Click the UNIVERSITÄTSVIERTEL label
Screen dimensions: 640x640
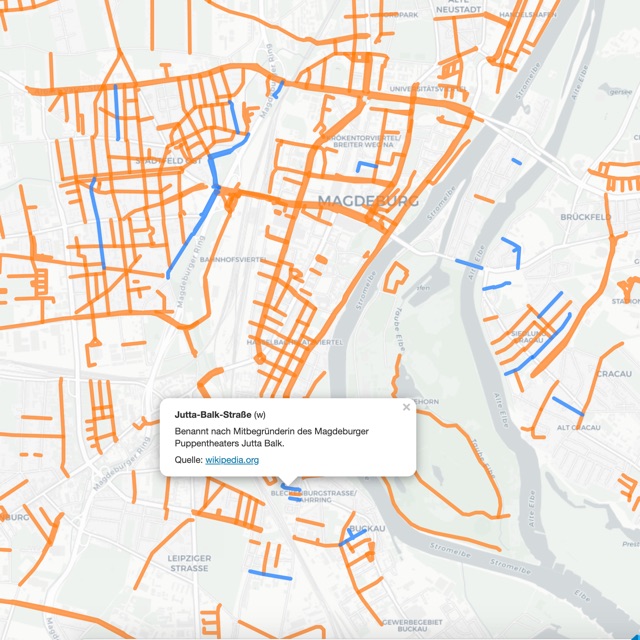tap(428, 89)
